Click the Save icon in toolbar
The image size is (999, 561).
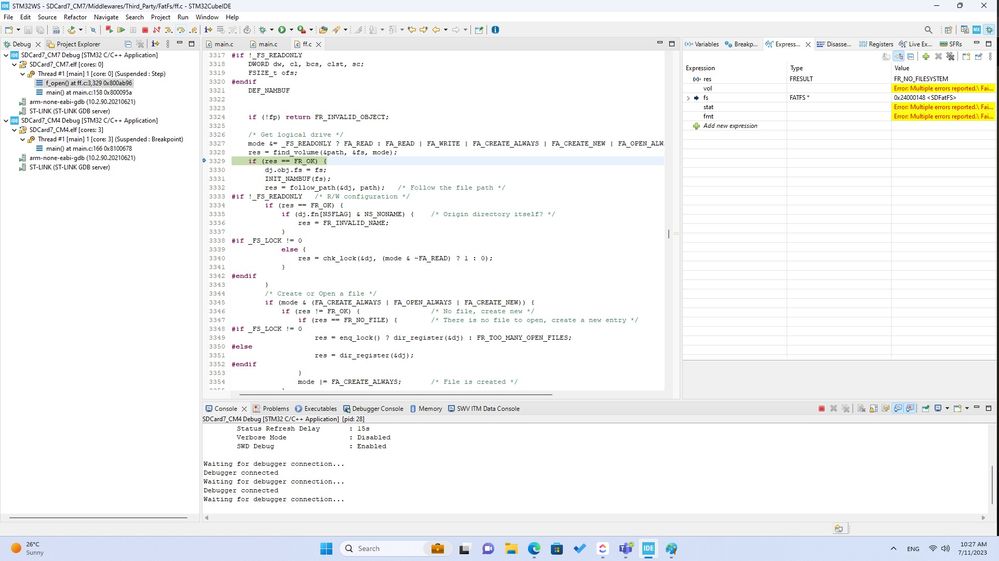coord(28,29)
